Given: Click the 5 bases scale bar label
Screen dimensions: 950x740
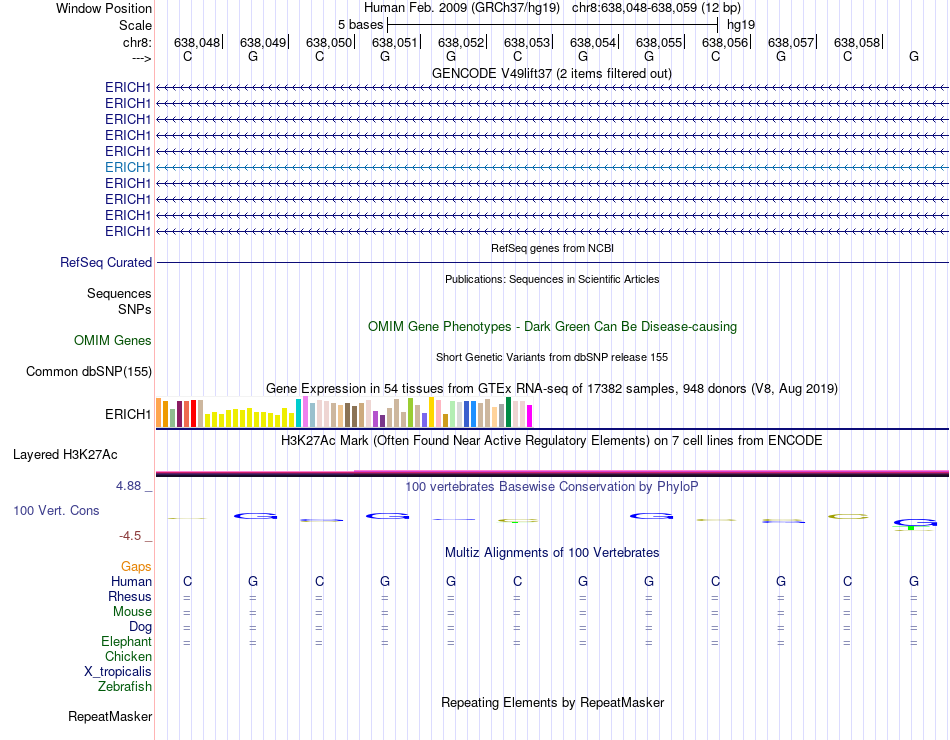Looking at the screenshot, I should (x=360, y=25).
